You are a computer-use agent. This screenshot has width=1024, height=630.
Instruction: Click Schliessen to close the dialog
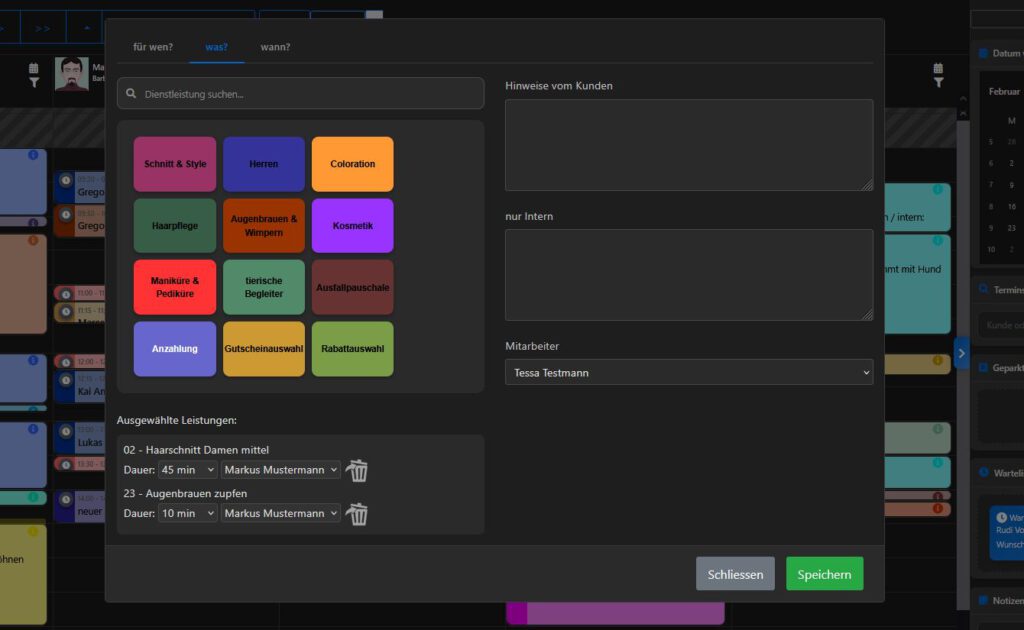click(735, 574)
